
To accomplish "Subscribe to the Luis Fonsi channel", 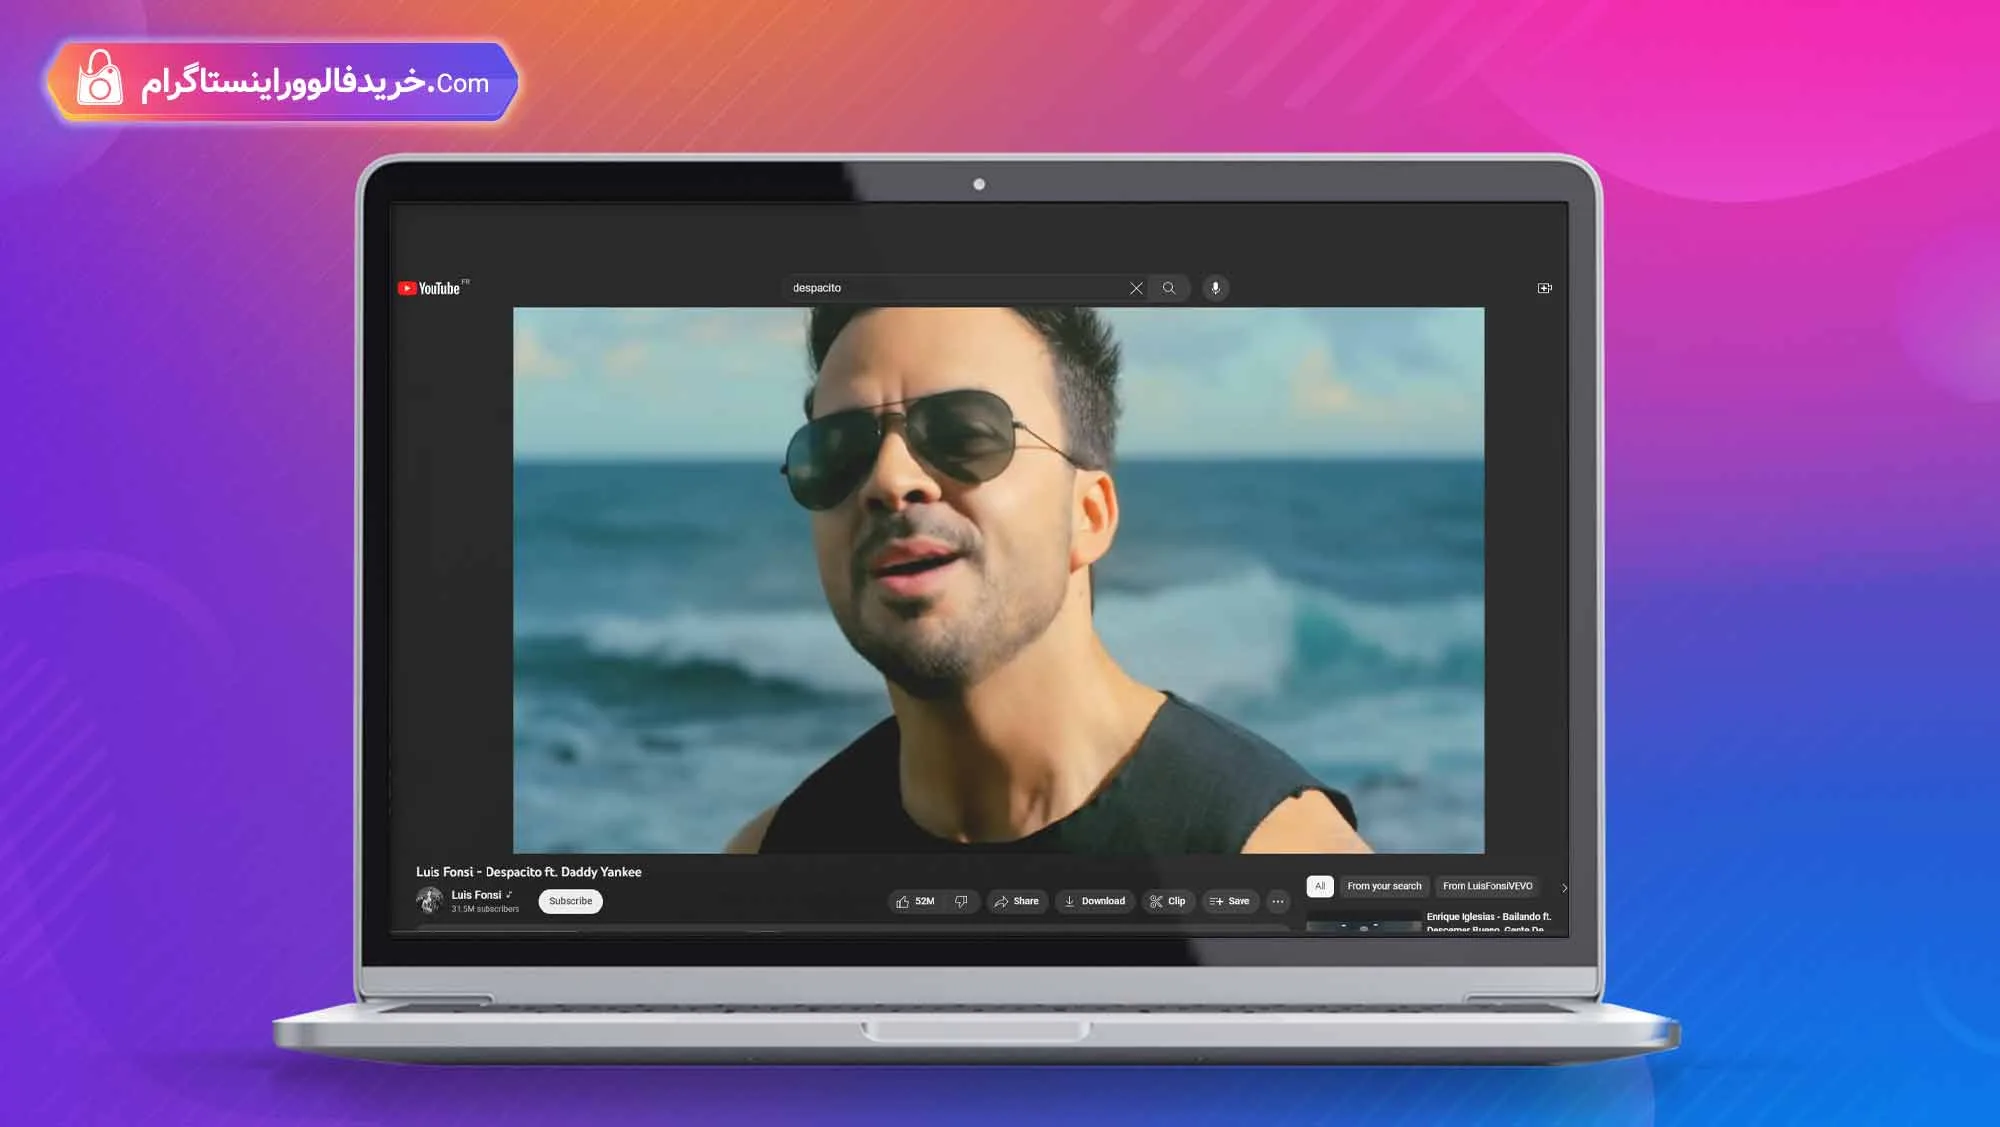I will point(570,901).
